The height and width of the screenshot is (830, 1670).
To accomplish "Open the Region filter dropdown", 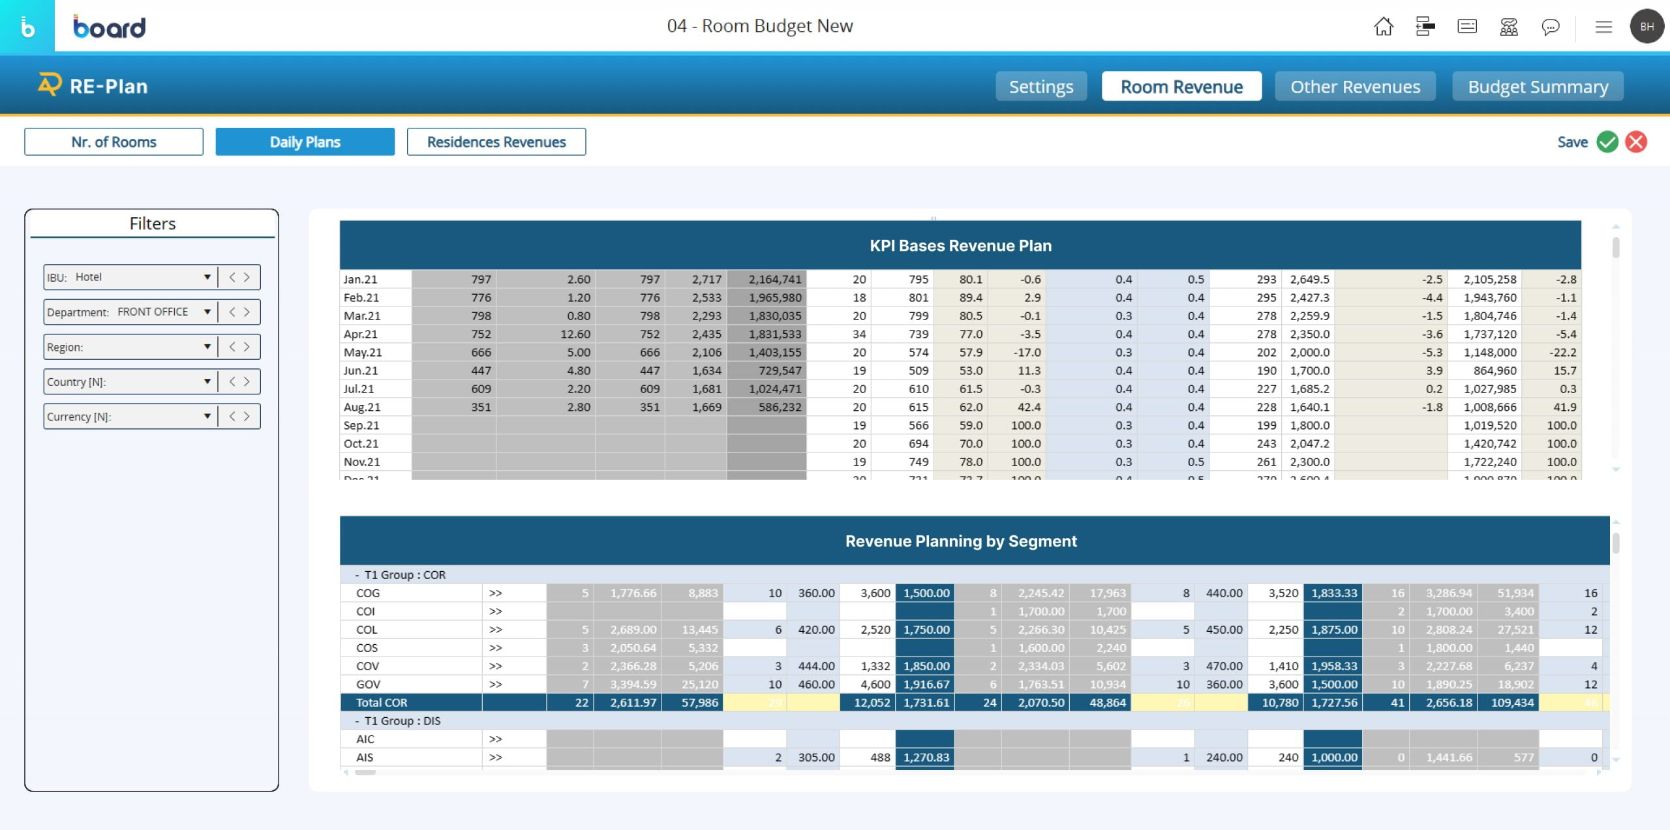I will [207, 347].
